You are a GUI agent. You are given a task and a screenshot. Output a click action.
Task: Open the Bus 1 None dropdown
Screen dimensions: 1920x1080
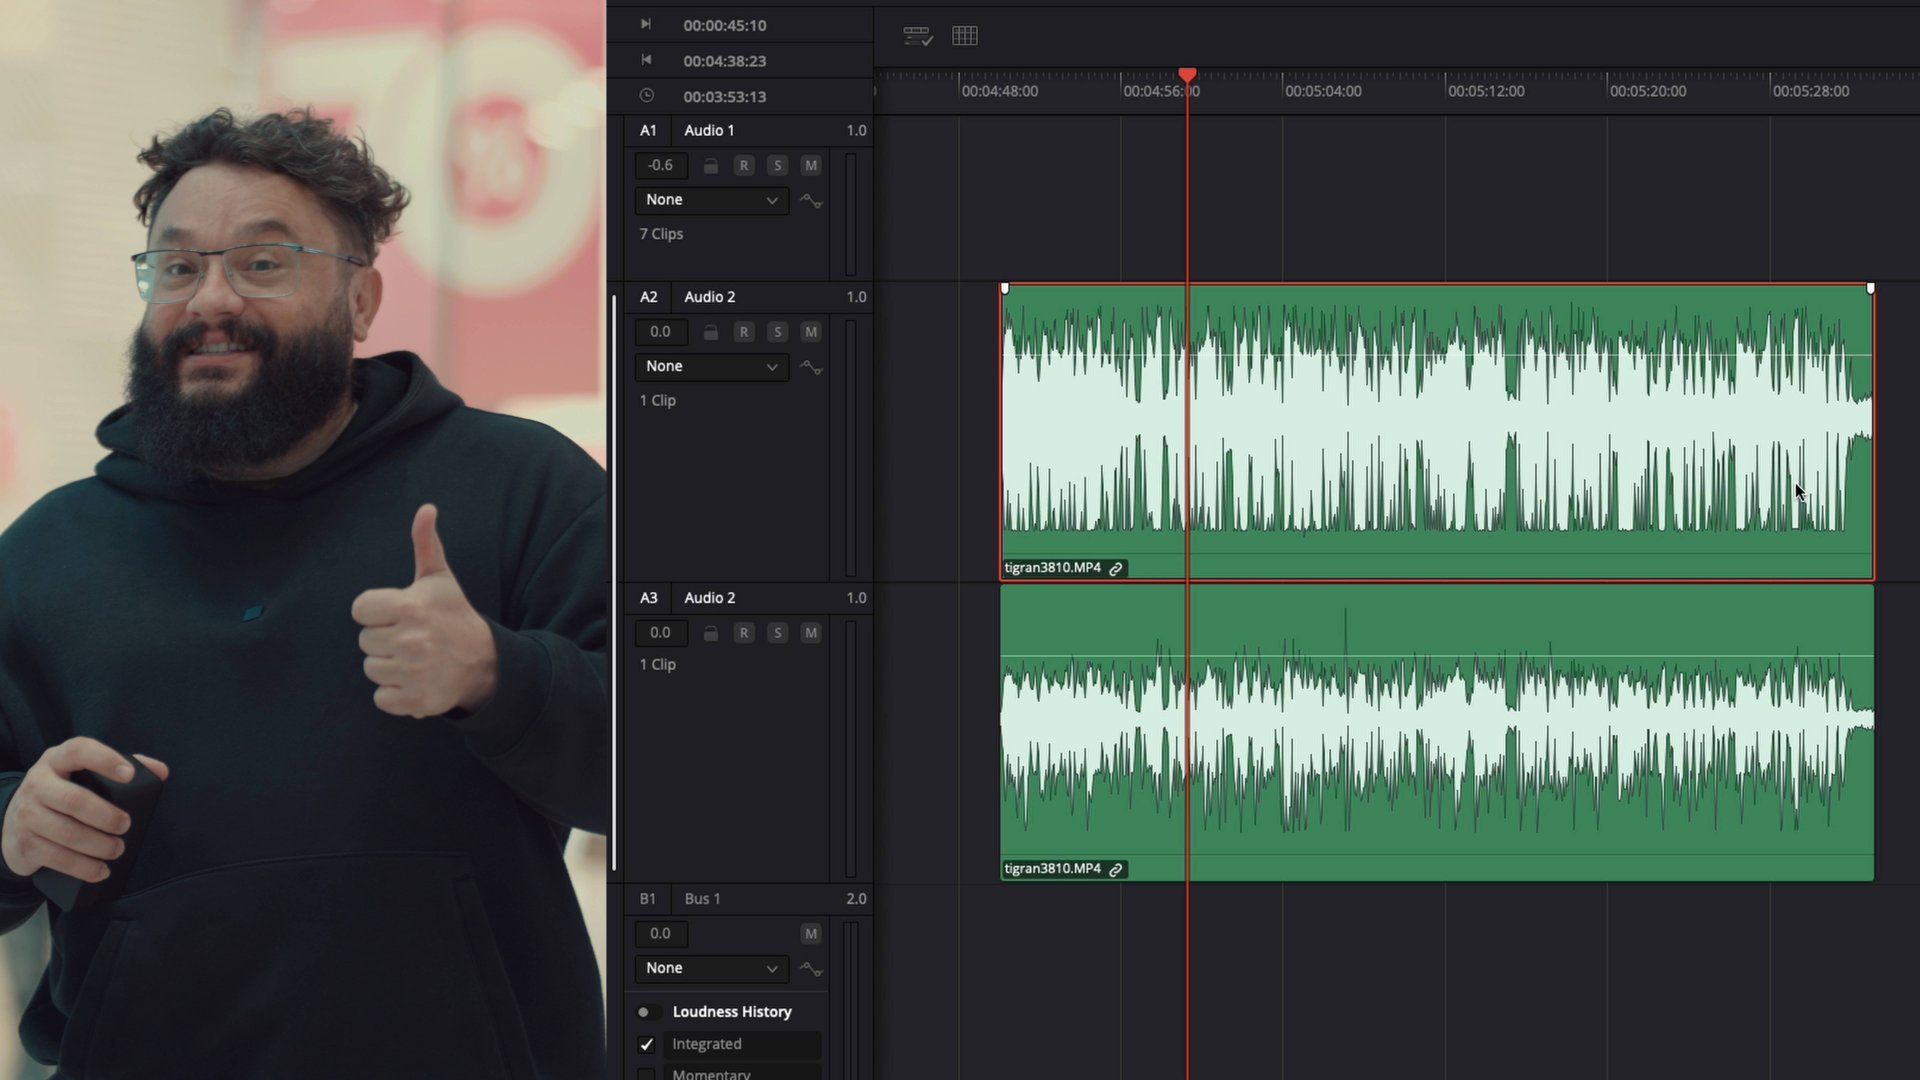tap(711, 968)
